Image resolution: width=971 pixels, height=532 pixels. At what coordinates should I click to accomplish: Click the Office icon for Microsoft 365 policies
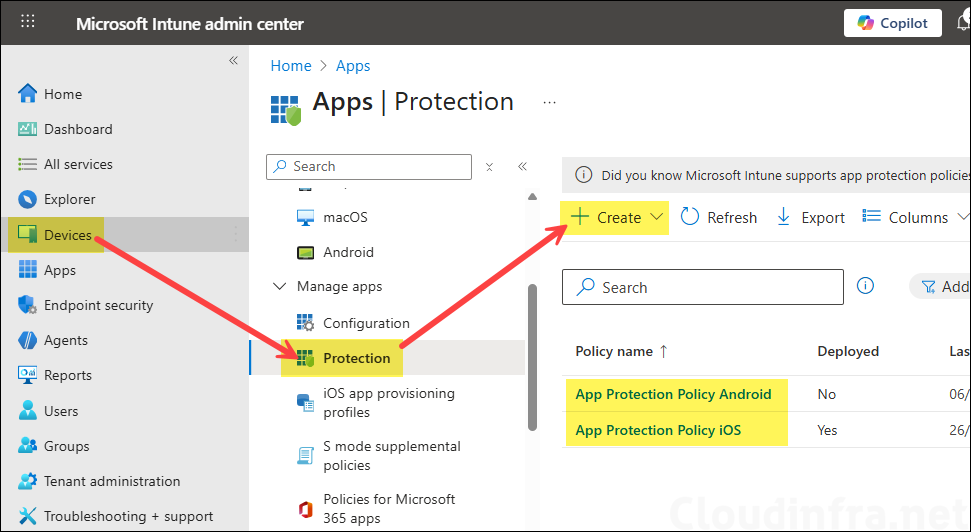point(305,509)
